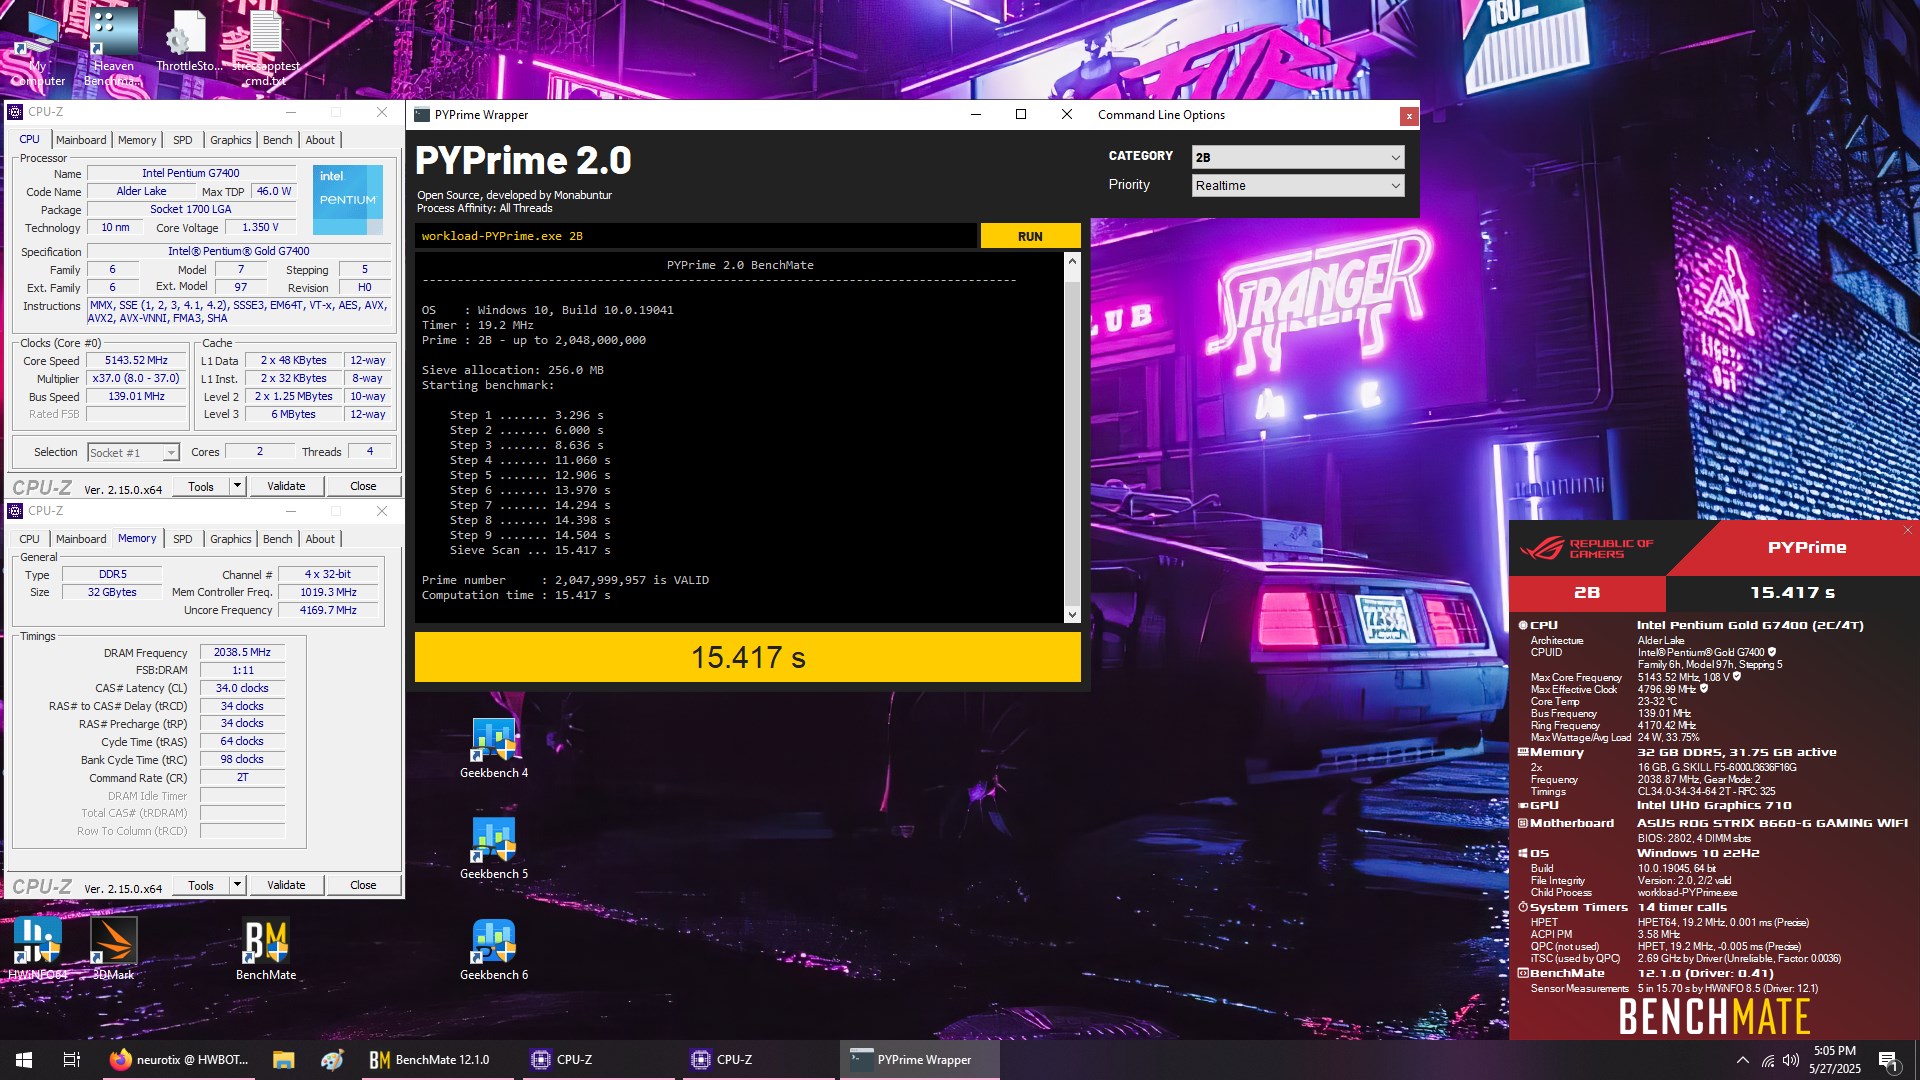Click the Core Speed 5143.52 MHz value

coord(136,361)
